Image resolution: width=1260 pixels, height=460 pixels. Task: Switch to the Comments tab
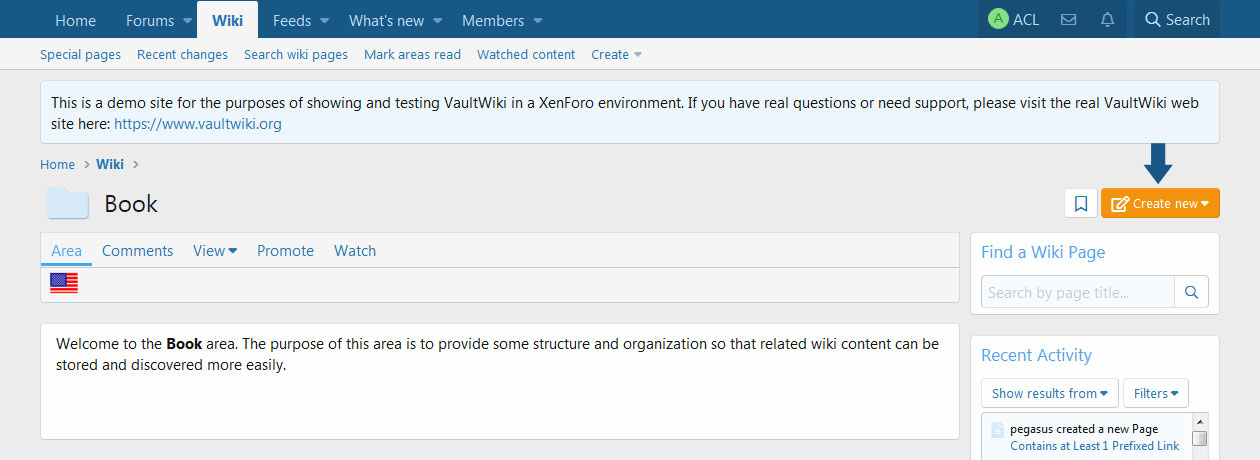click(x=137, y=251)
